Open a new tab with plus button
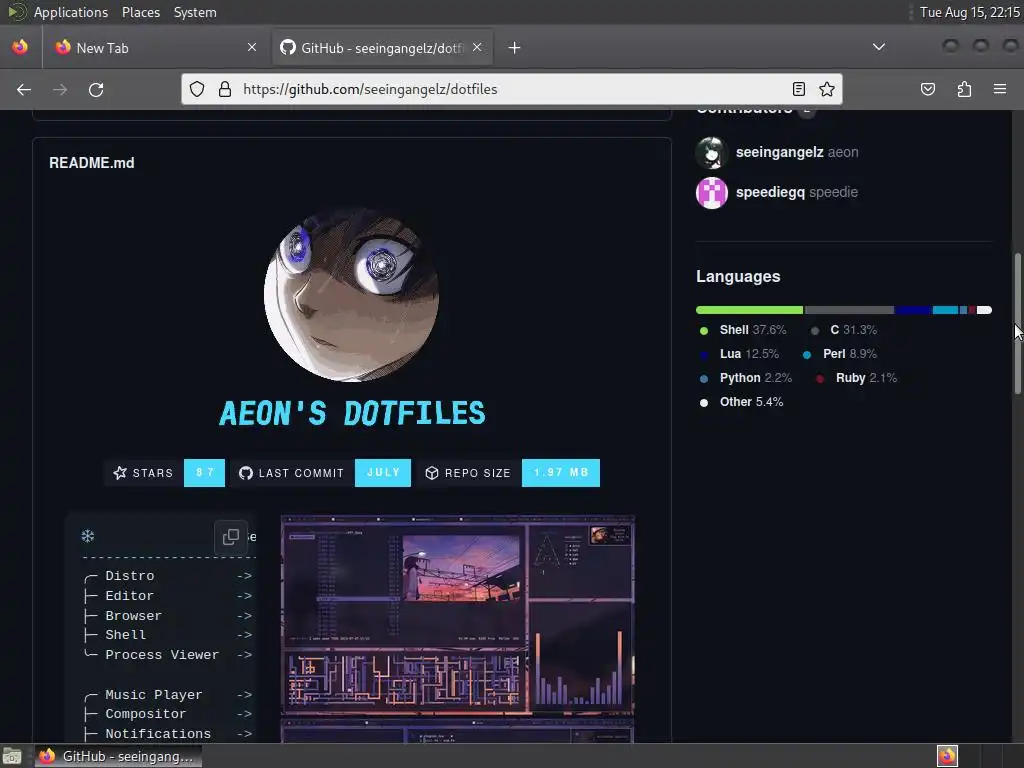This screenshot has width=1024, height=768. tap(515, 48)
